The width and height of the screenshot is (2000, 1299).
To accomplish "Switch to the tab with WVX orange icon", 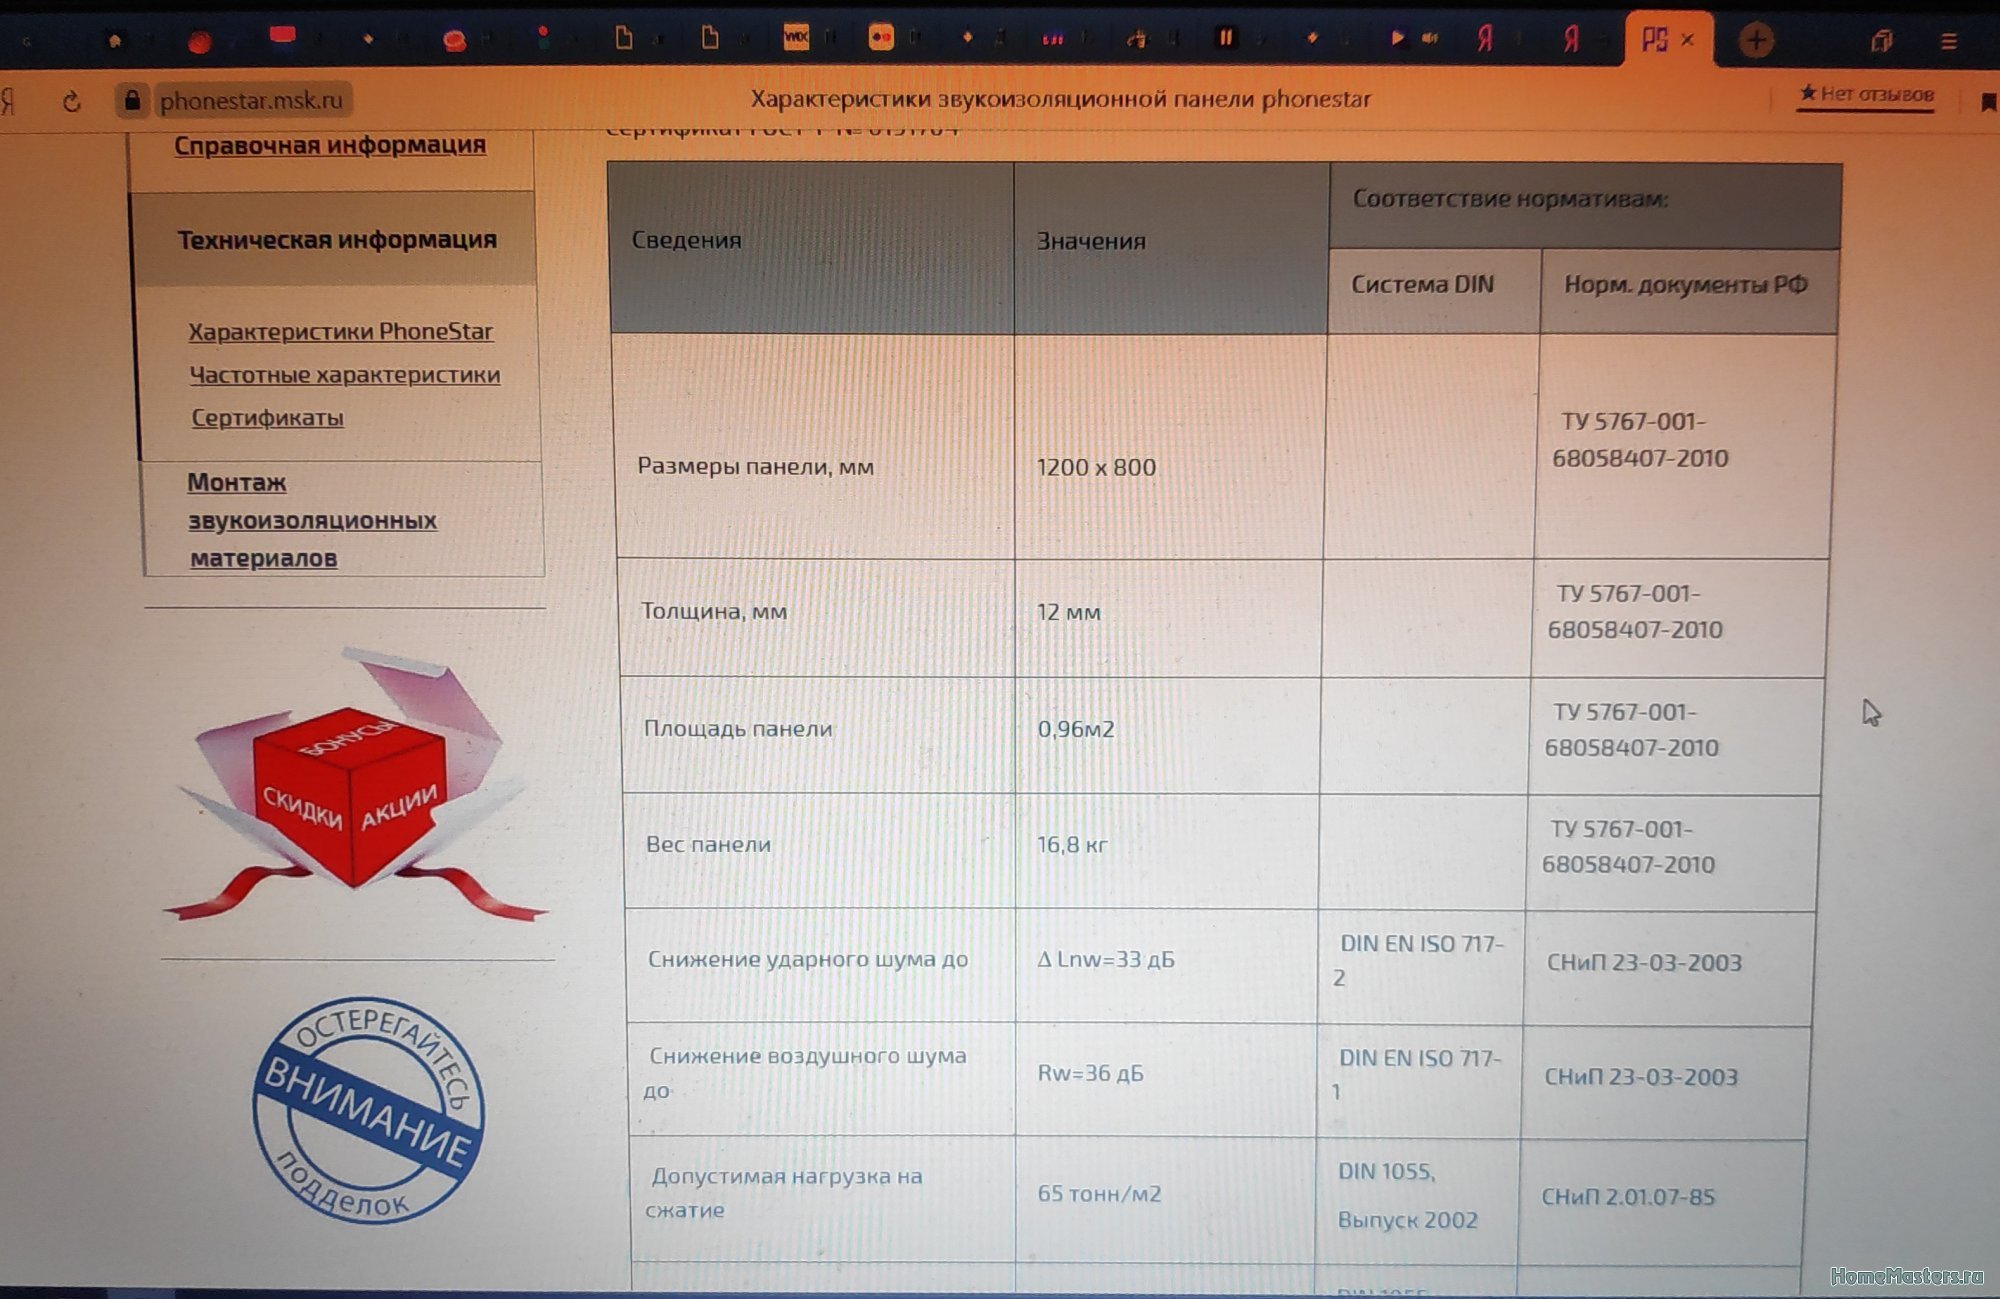I will pos(796,38).
